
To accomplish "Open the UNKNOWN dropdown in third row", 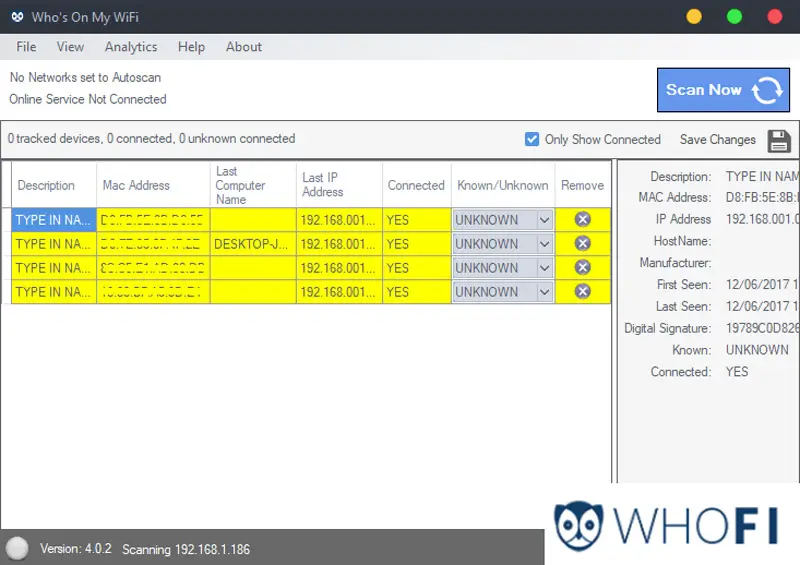I will (x=503, y=268).
